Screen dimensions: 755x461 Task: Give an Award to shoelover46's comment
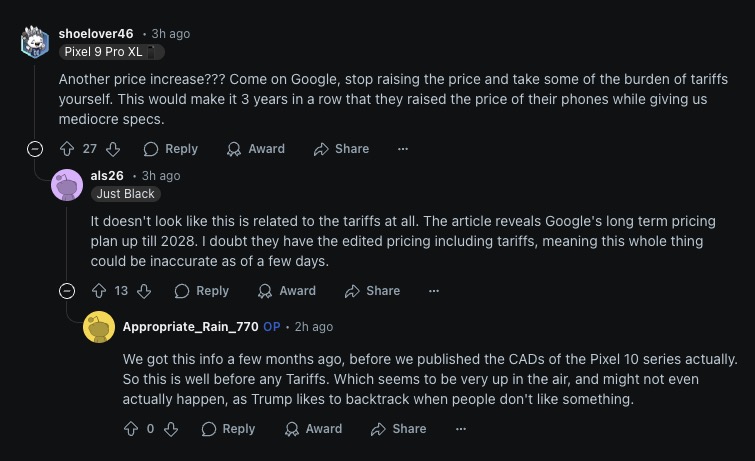click(256, 149)
